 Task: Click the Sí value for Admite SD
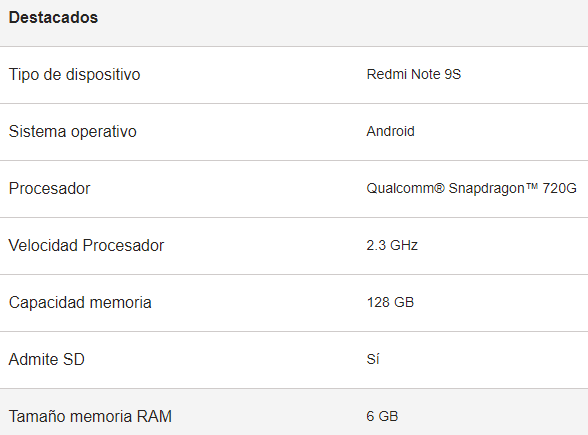(373, 359)
